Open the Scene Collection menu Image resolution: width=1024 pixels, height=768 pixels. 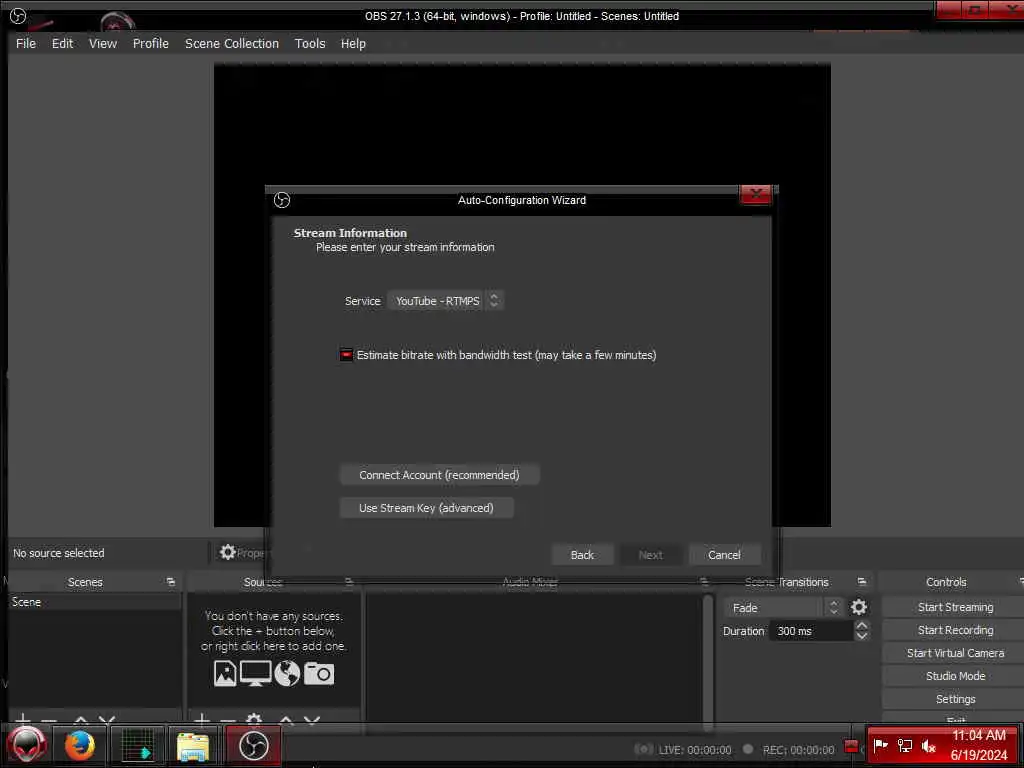tap(231, 43)
